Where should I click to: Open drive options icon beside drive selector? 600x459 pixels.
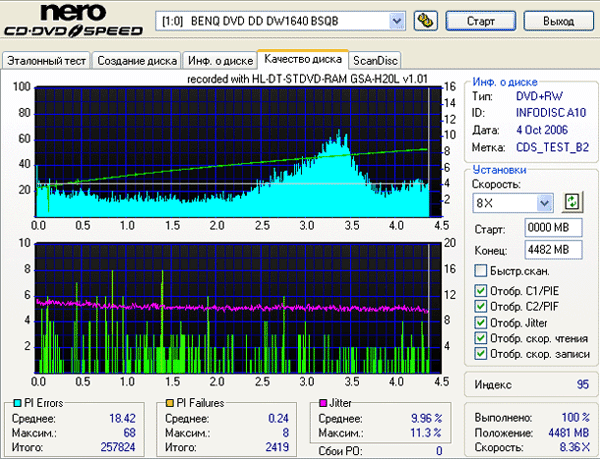(x=424, y=20)
